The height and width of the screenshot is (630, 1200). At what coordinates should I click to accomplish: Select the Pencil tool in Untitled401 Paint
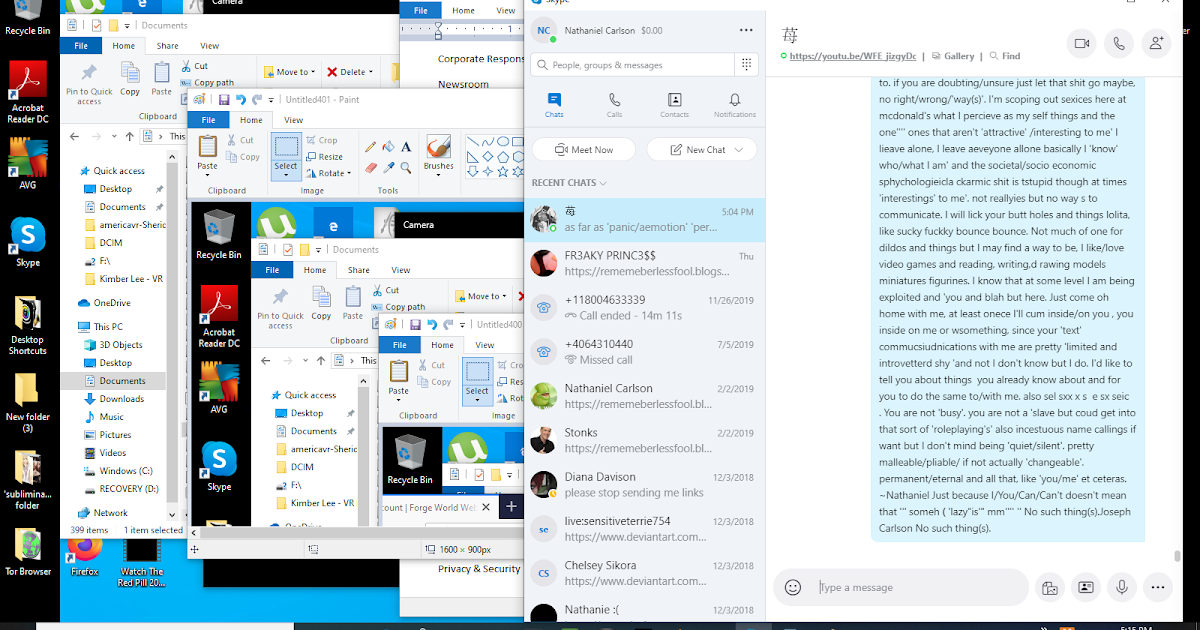pyautogui.click(x=371, y=147)
